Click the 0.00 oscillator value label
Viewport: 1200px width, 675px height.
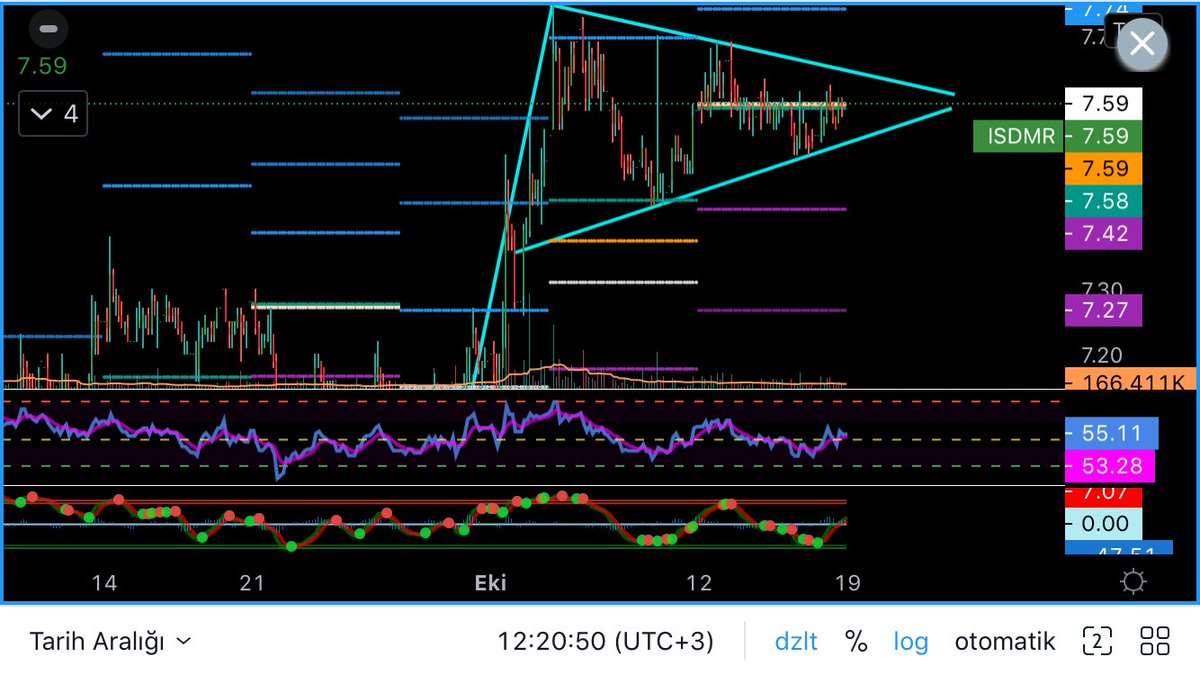point(1104,524)
